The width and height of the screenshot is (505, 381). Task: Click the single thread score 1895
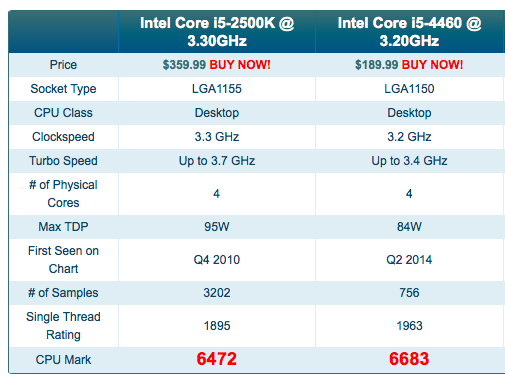tap(217, 326)
